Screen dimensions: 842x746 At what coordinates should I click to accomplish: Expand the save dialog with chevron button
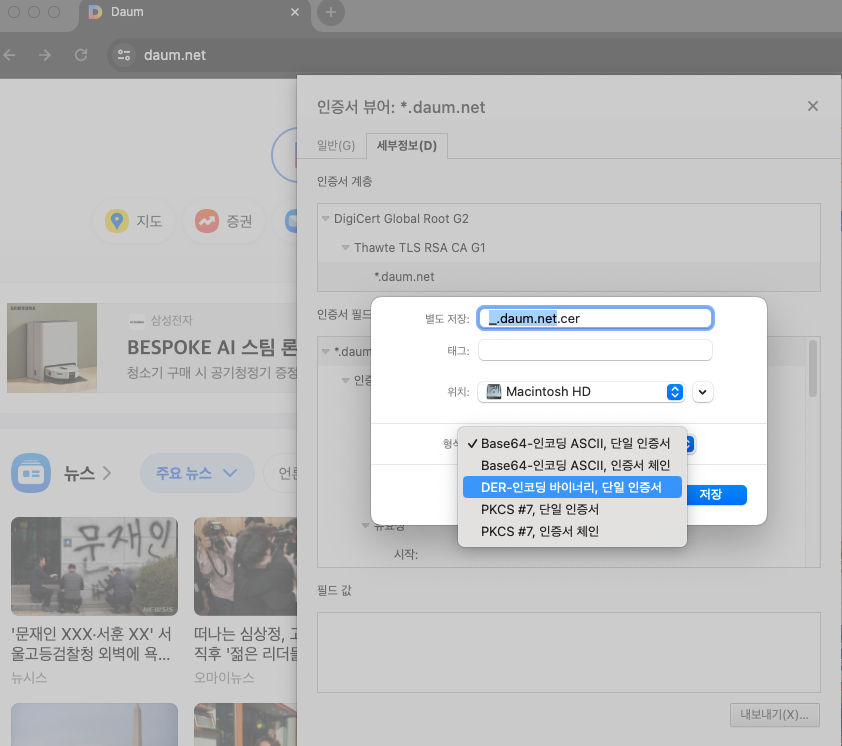point(702,392)
